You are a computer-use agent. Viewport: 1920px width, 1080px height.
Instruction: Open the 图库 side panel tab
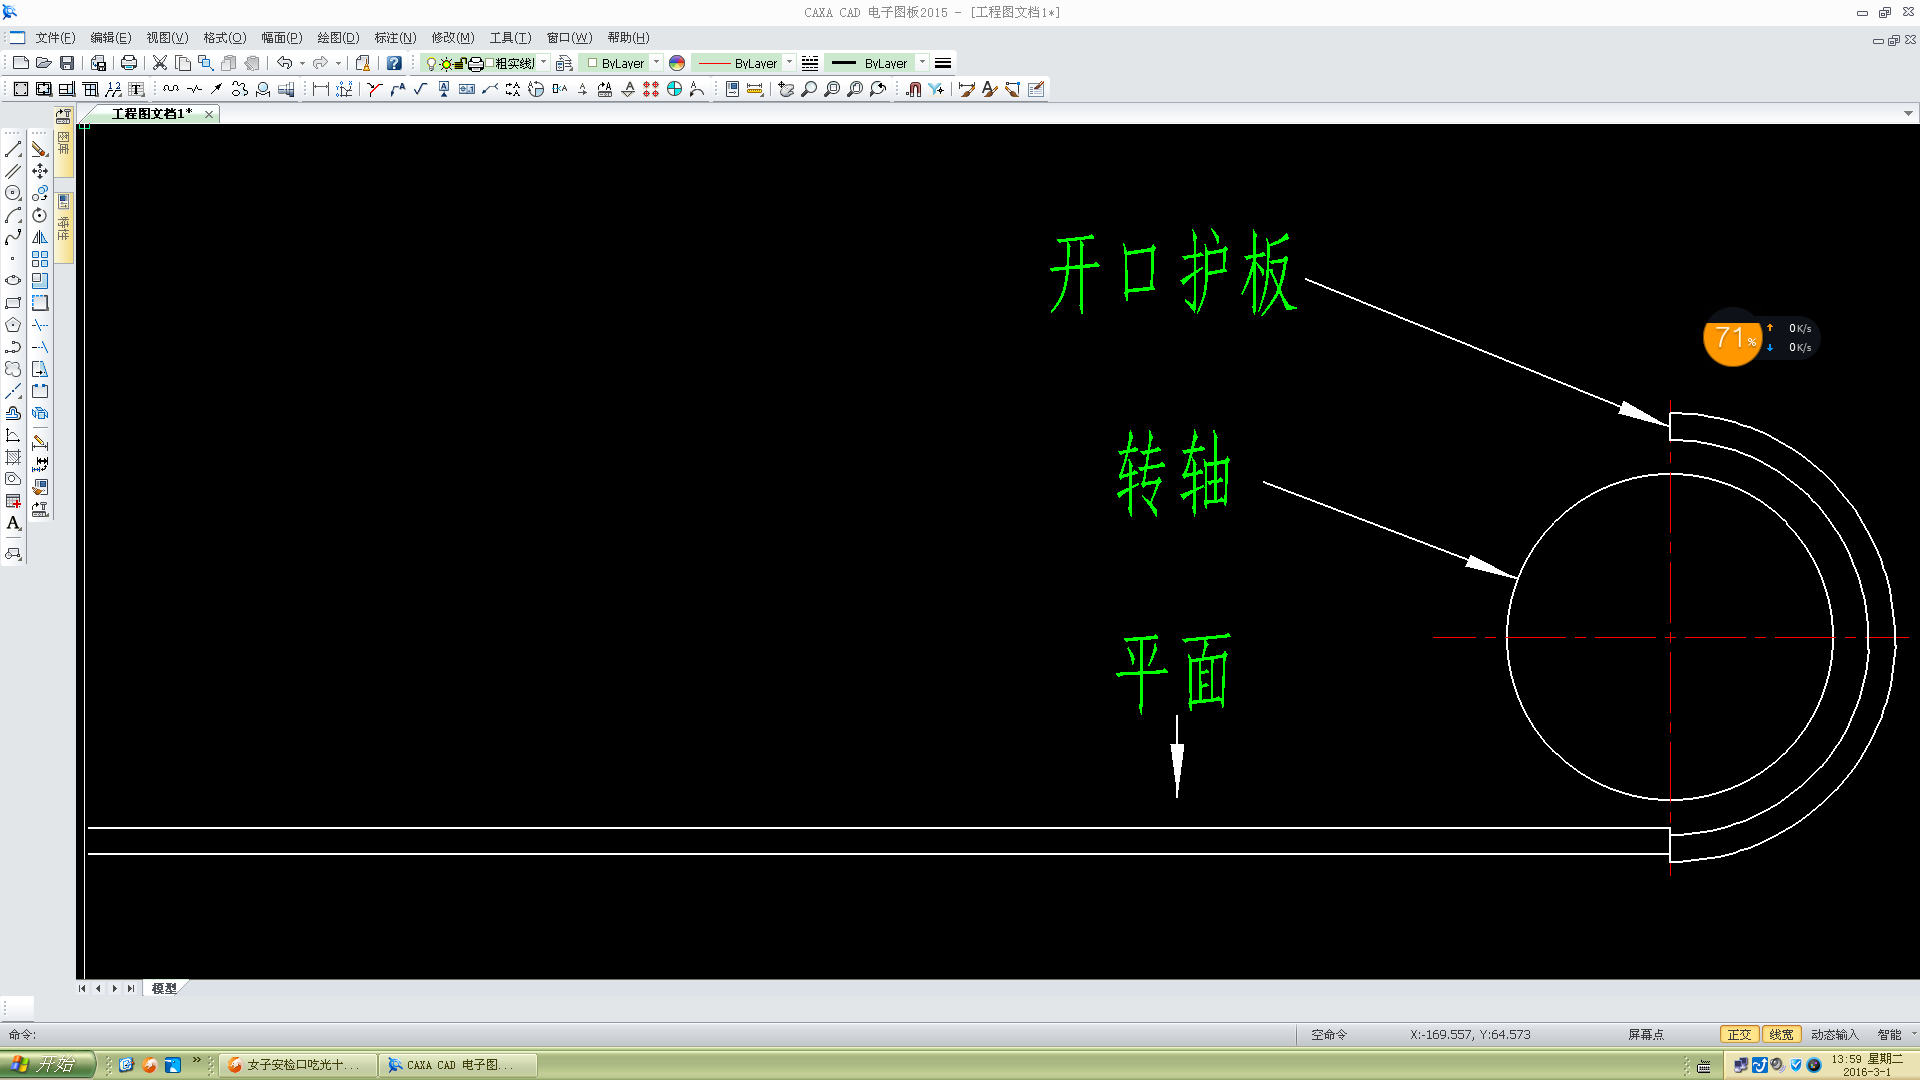pos(64,144)
